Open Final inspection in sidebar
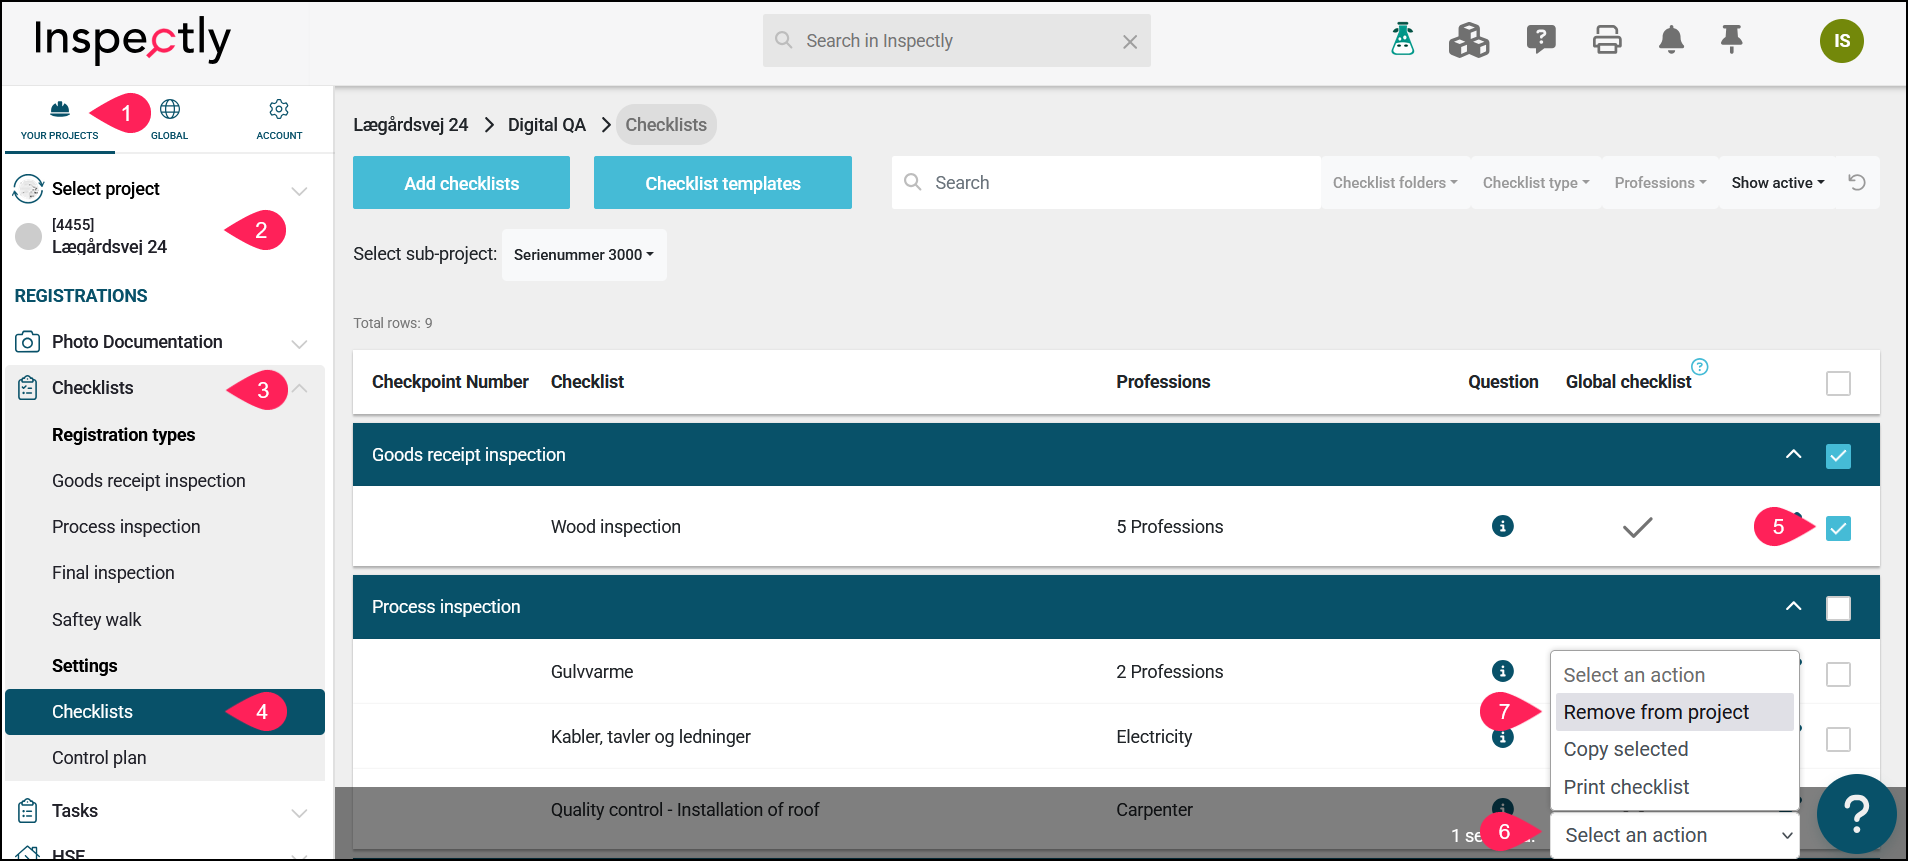This screenshot has width=1908, height=861. tap(113, 573)
